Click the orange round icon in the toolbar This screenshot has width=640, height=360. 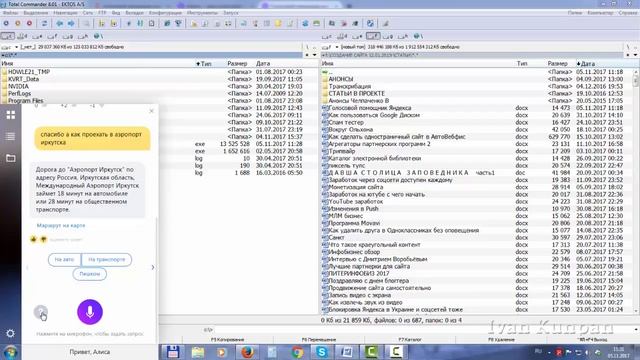[x=18, y=23]
